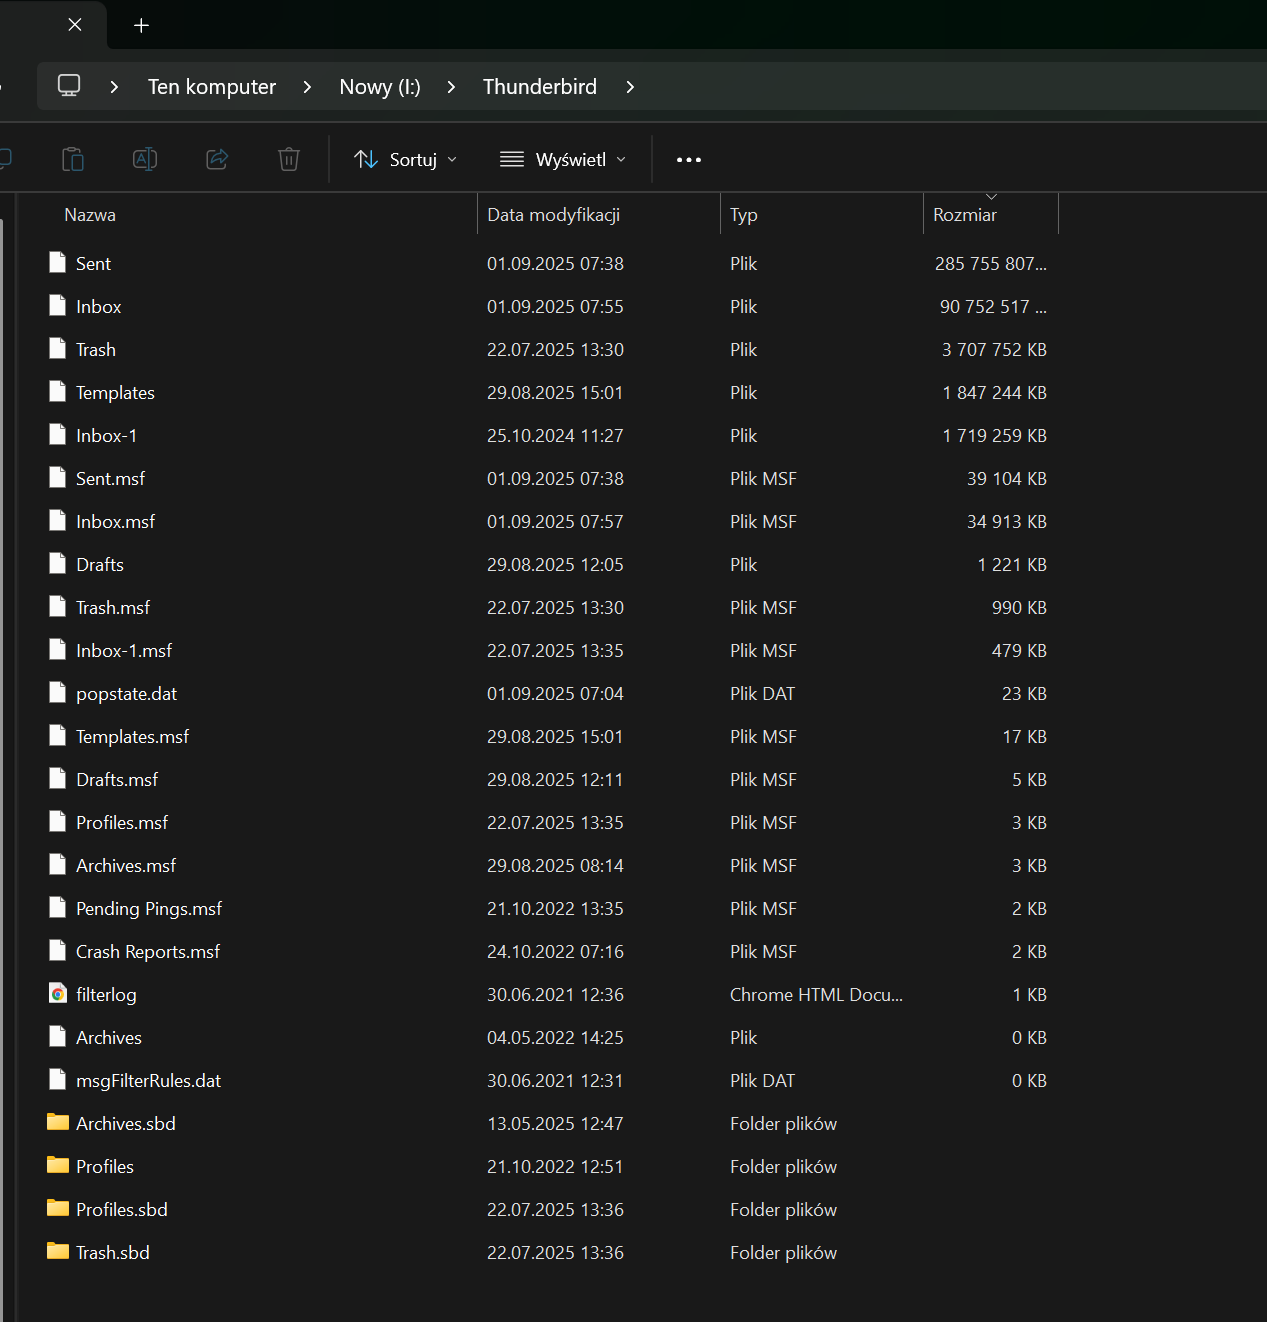Open the three-dot More options menu
The image size is (1267, 1322).
point(688,160)
